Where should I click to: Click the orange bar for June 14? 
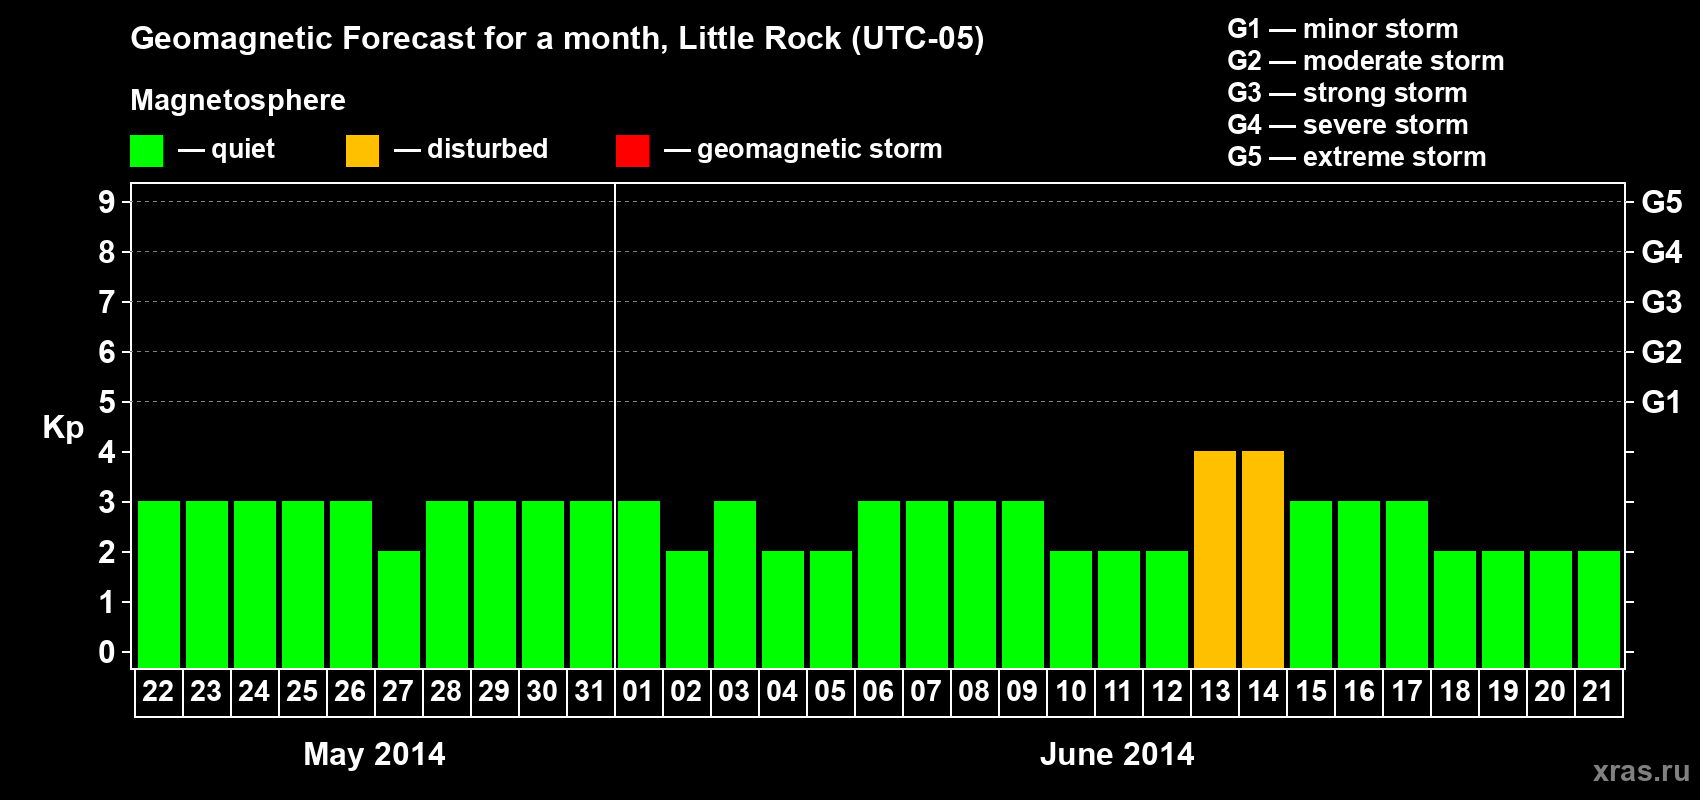click(1263, 559)
